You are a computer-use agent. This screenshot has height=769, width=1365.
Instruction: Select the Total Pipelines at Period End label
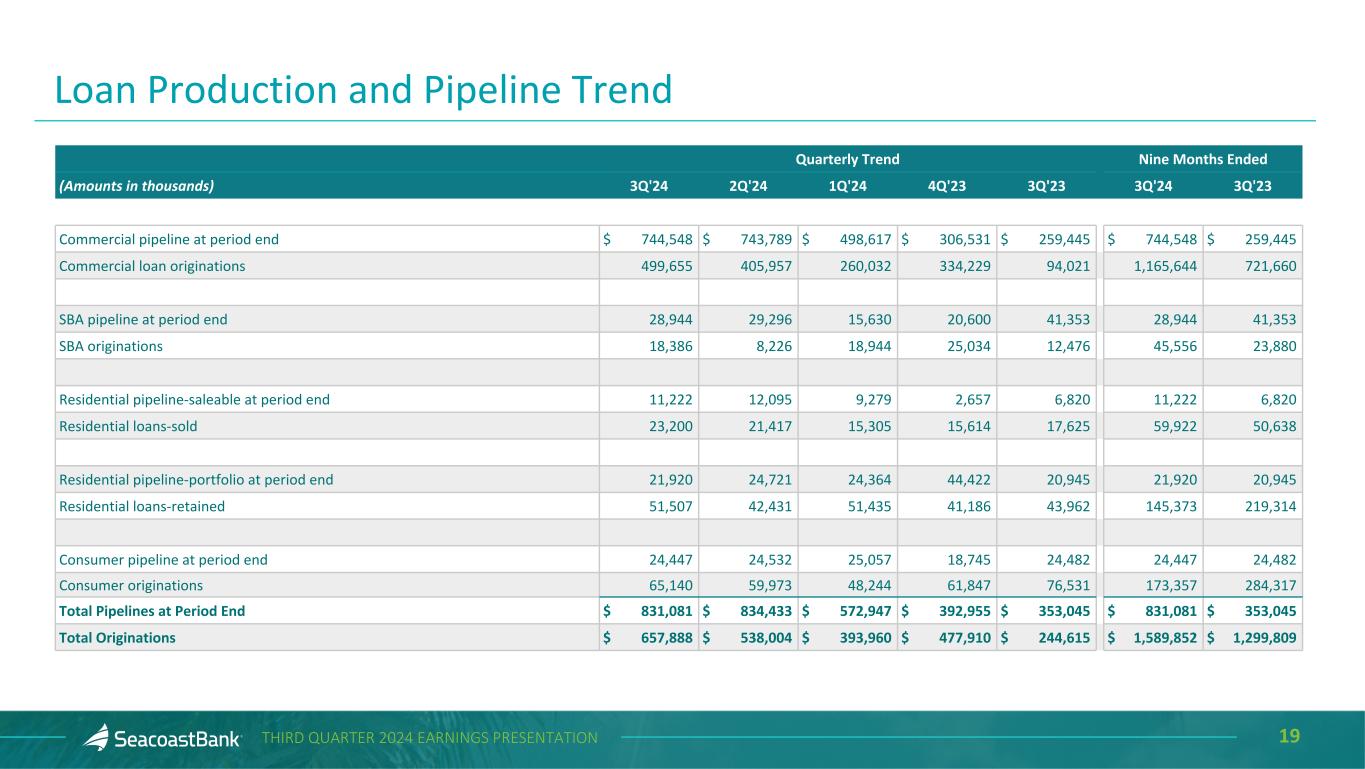tap(152, 611)
